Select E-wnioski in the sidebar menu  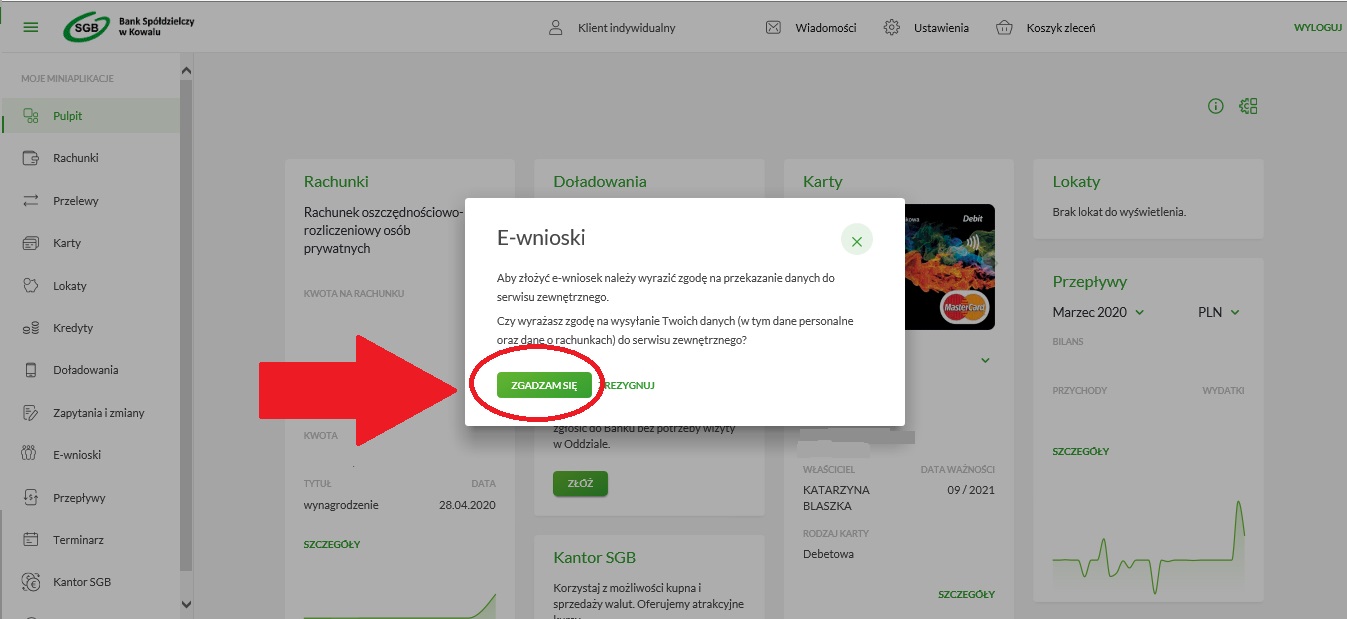pos(76,455)
